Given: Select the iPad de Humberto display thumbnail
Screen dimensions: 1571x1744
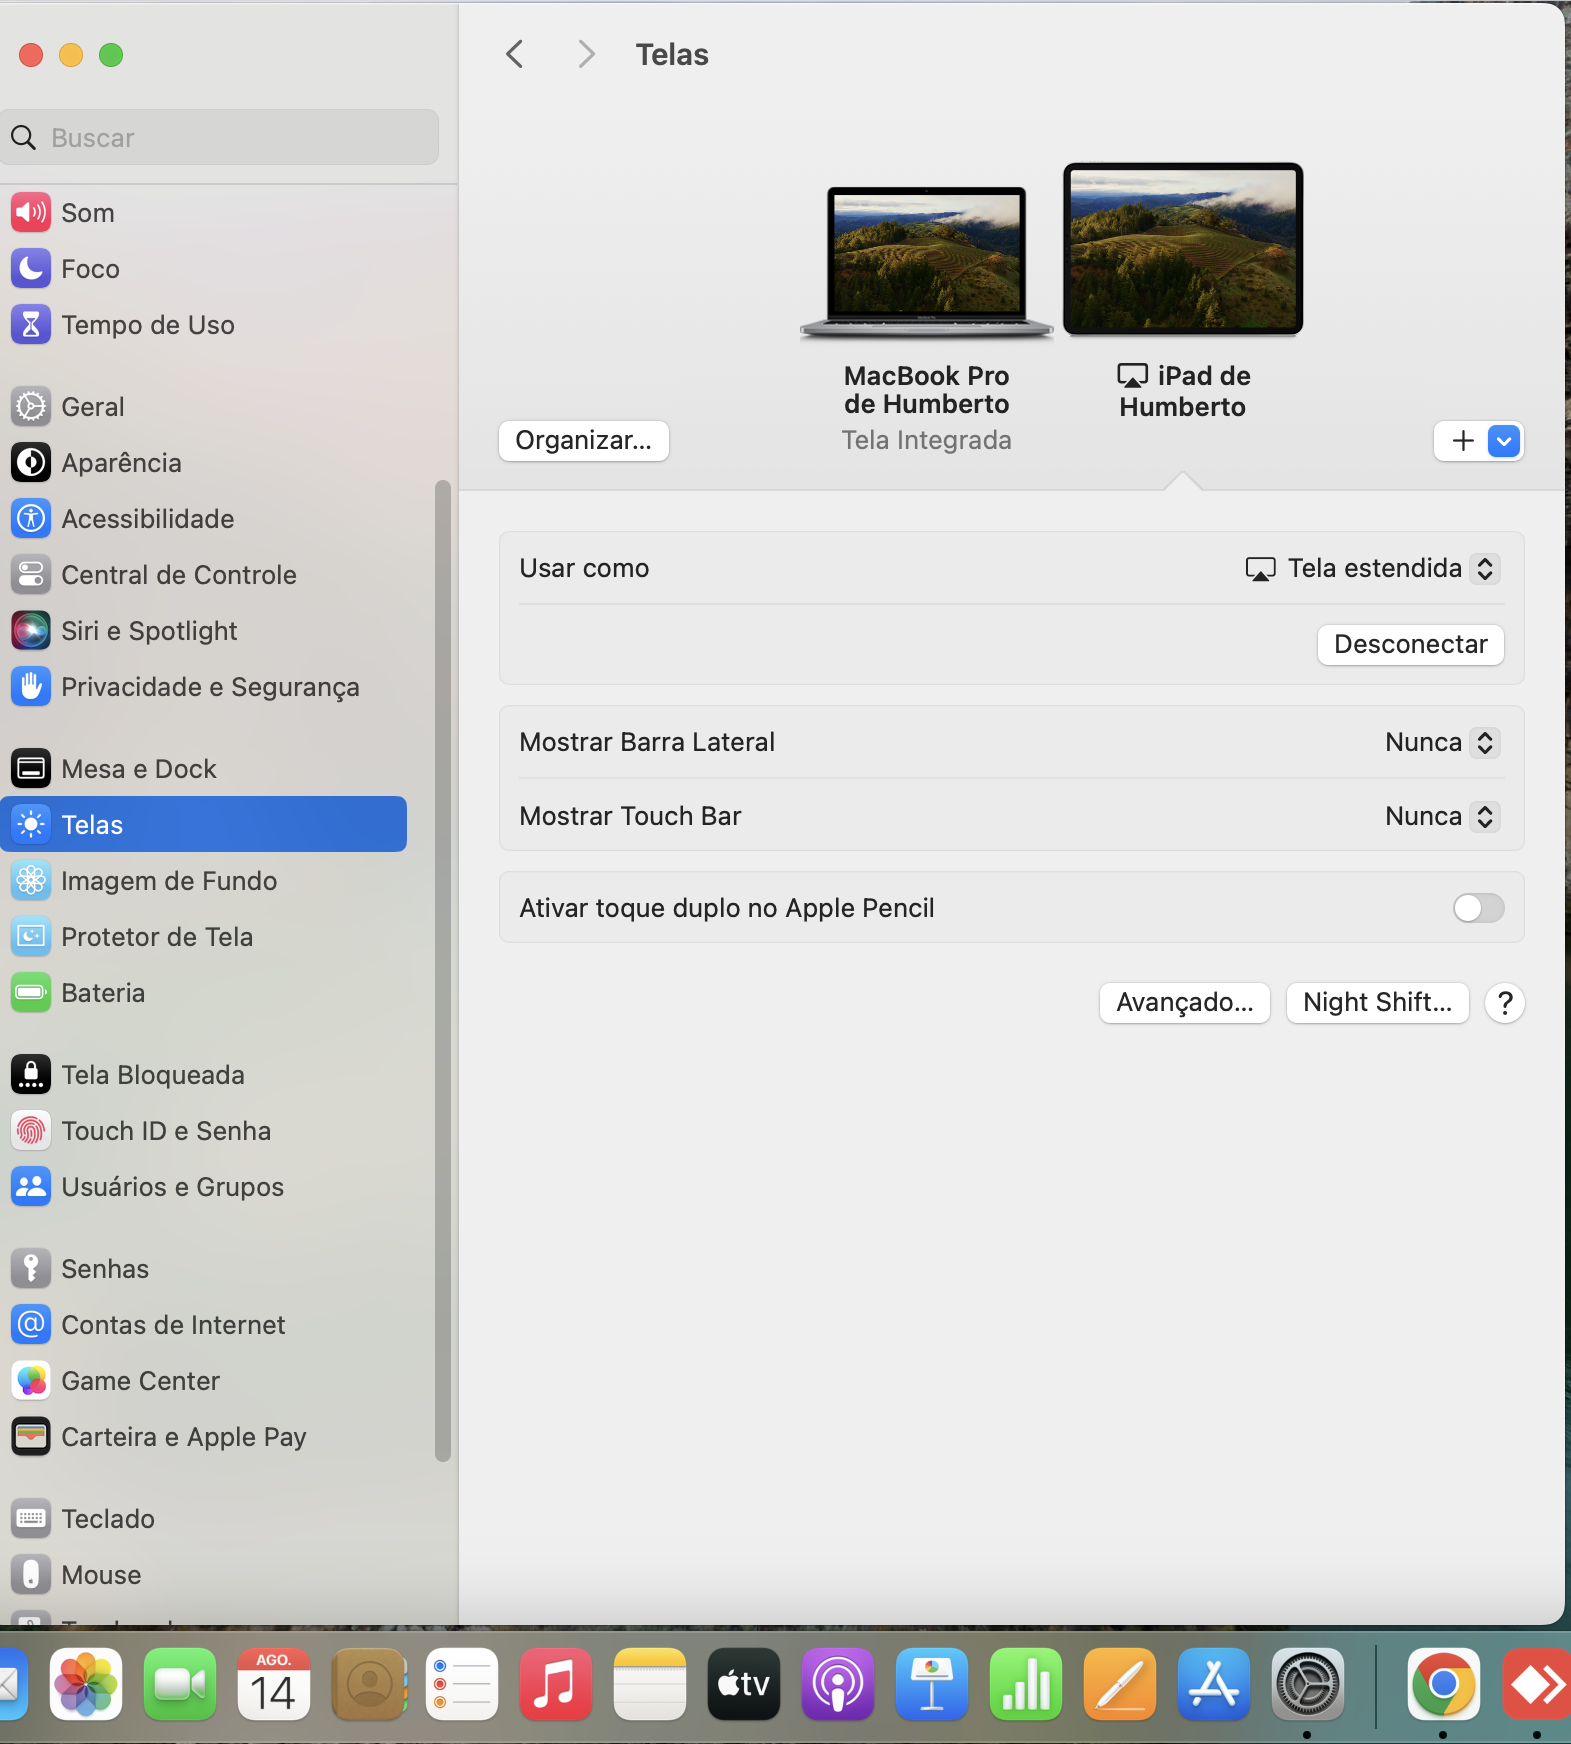Looking at the screenshot, I should coord(1183,249).
